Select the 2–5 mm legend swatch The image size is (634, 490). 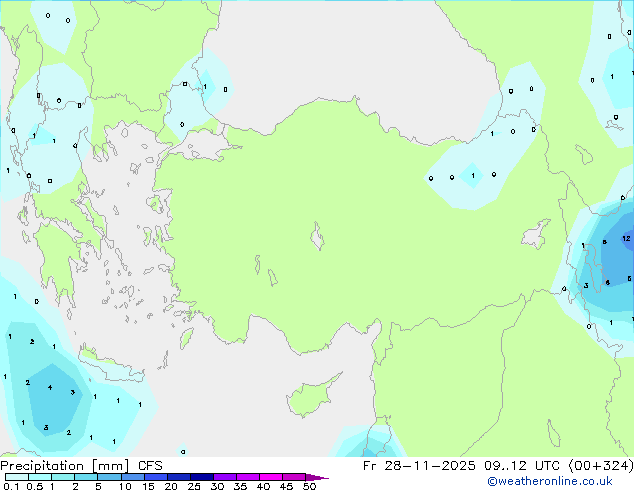coord(86,477)
